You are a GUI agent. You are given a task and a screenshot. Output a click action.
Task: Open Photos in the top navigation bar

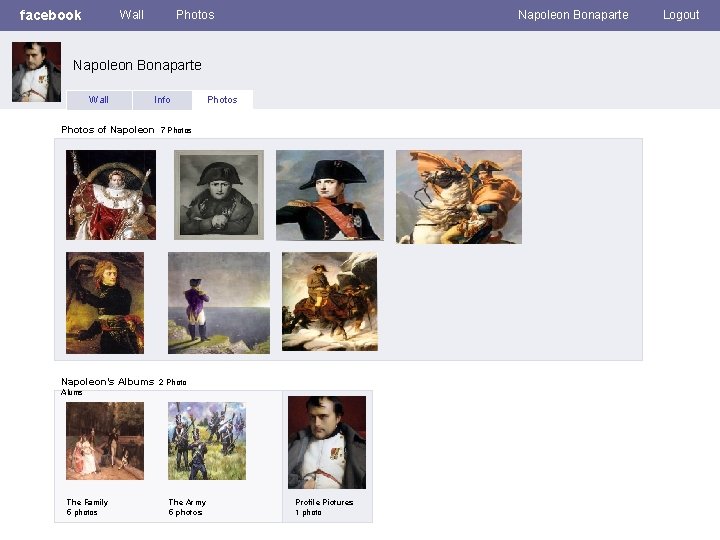click(195, 15)
